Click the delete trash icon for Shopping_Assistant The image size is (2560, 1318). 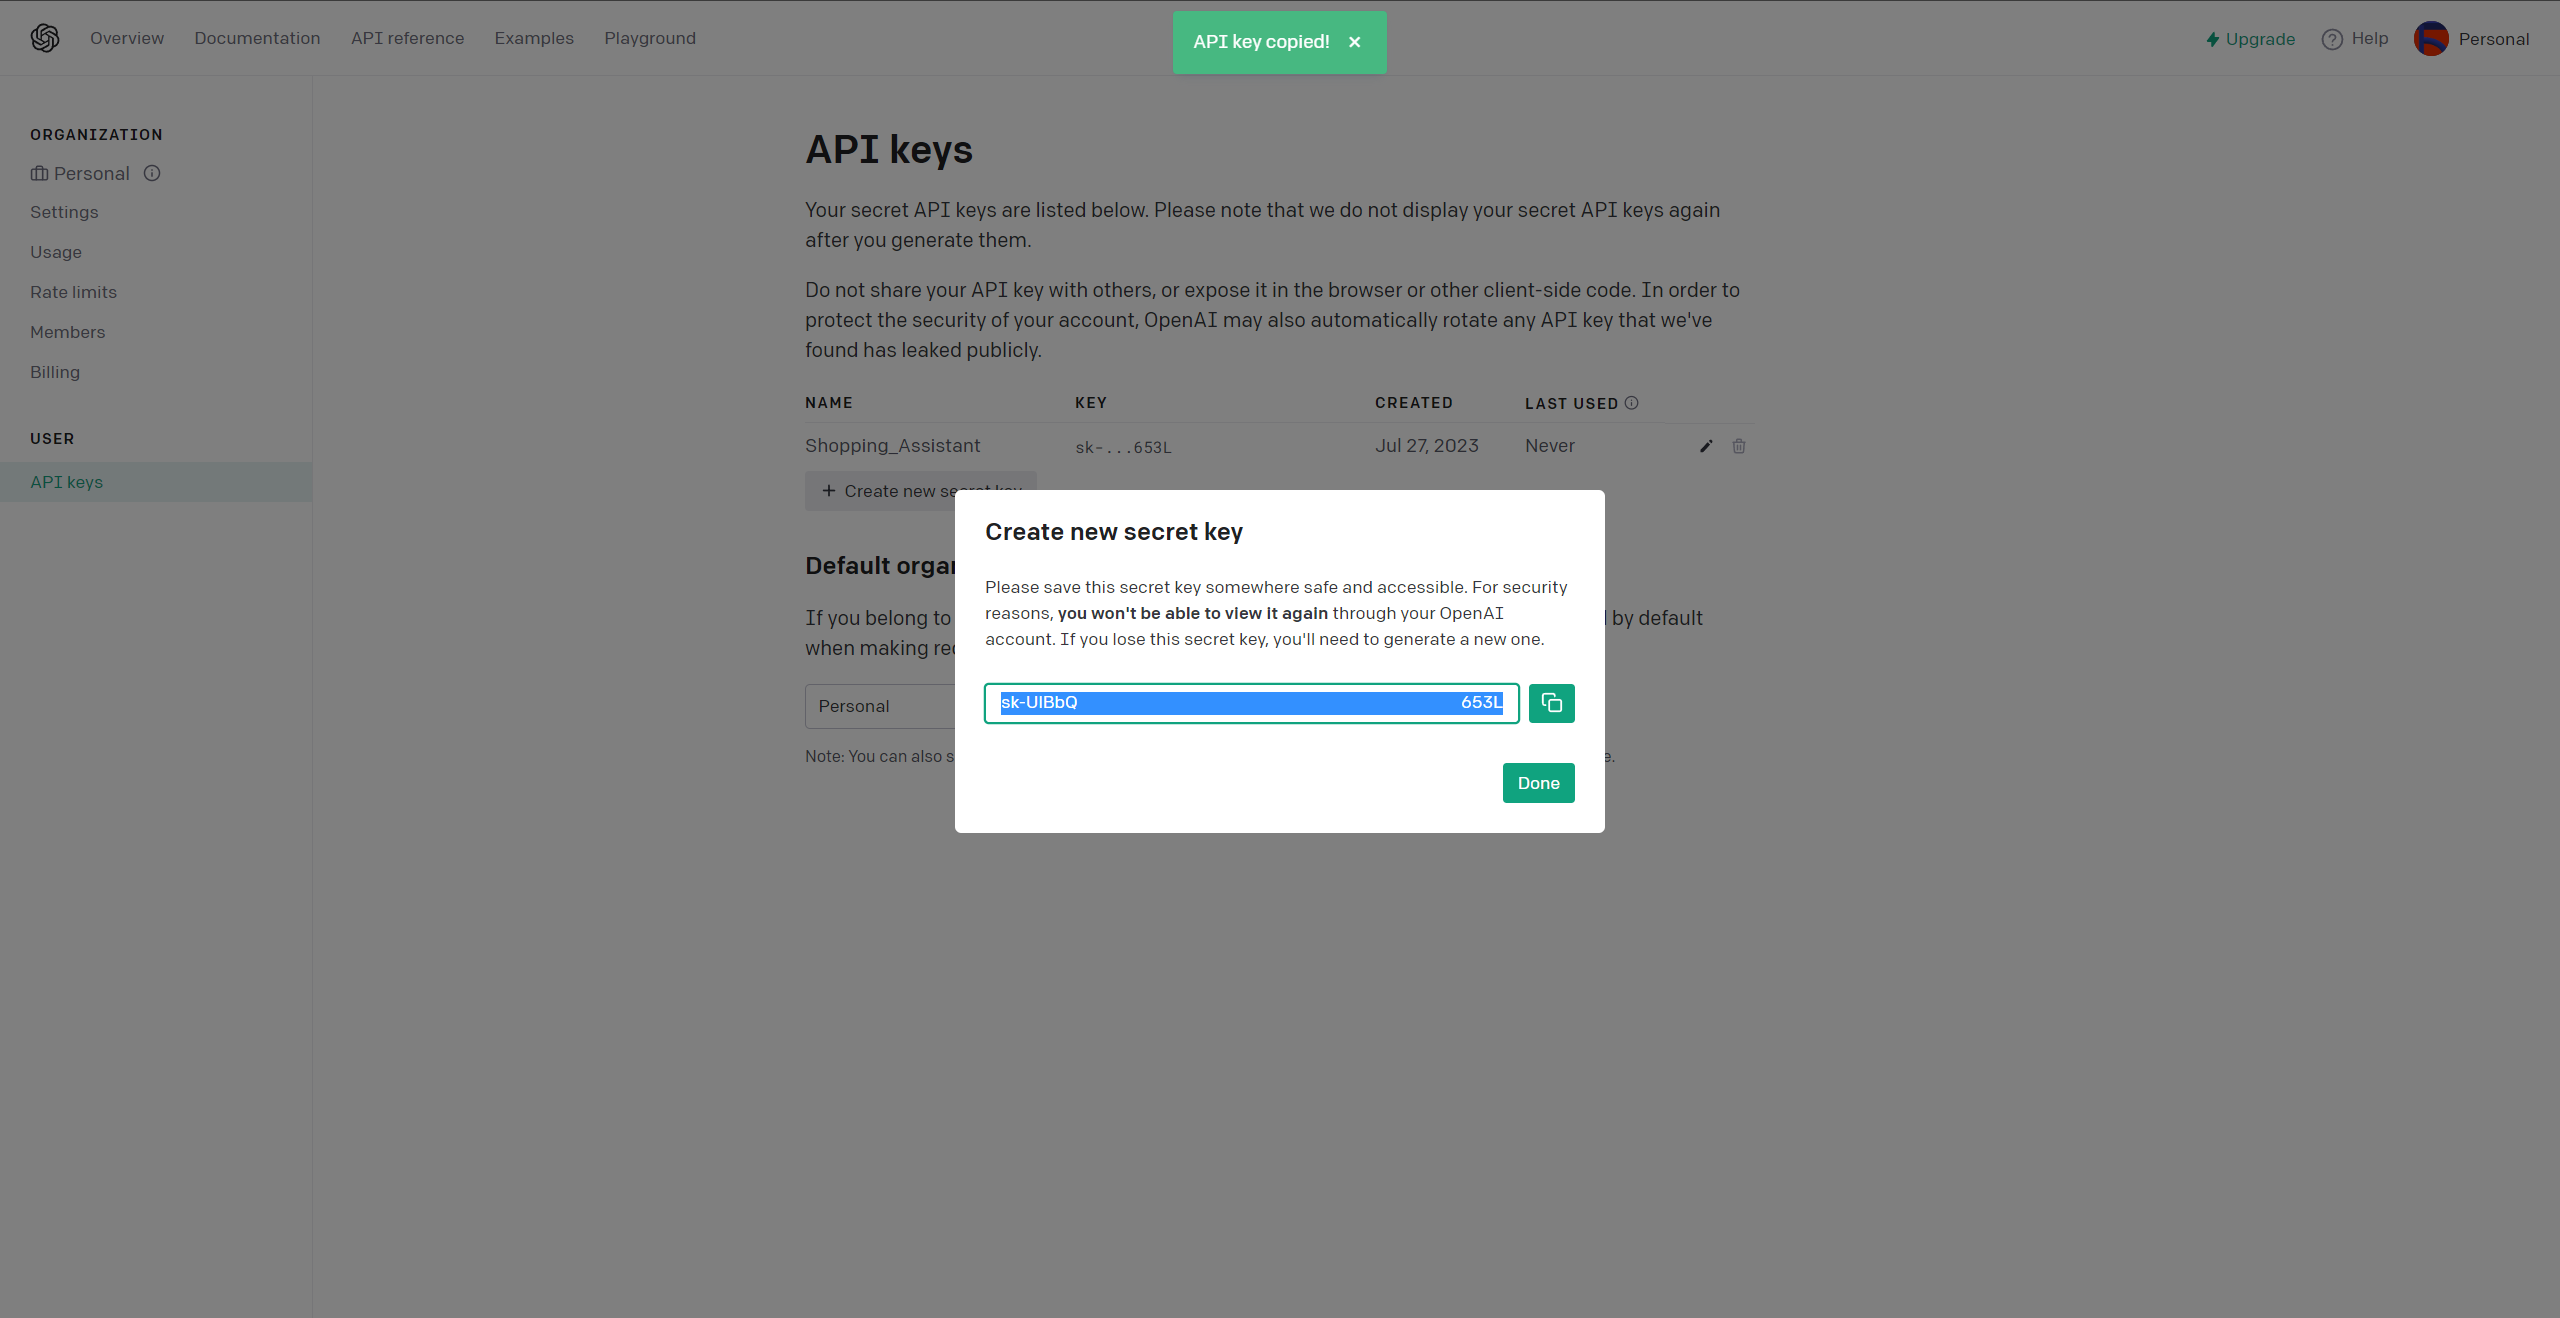tap(1738, 445)
